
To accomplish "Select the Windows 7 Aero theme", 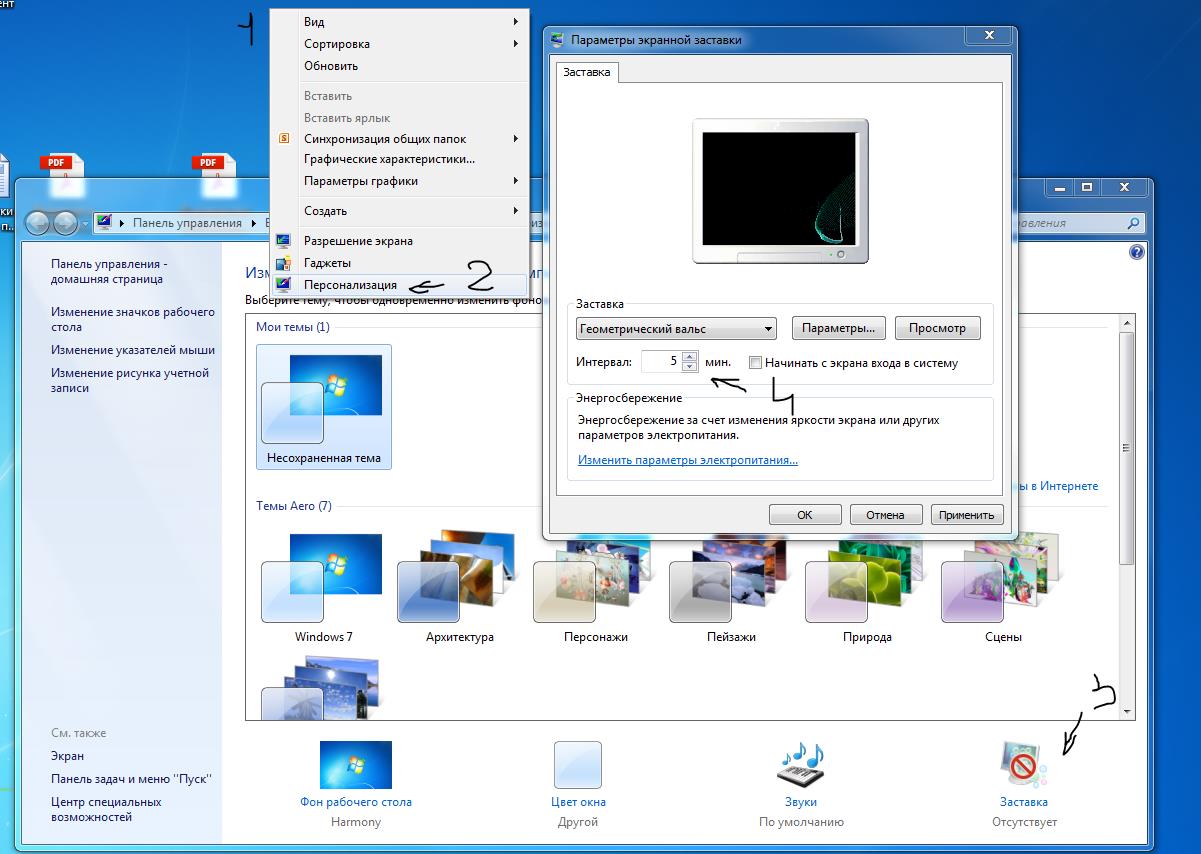I will tap(324, 588).
